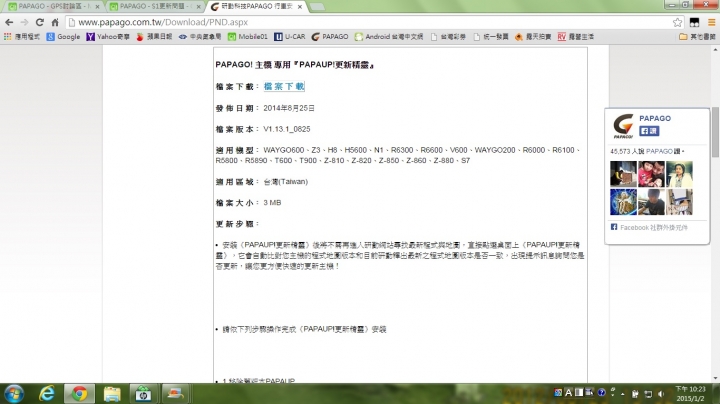The width and height of the screenshot is (720, 404).
Task: Click the PAPAGO logo in Facebook widget
Action: coord(623,126)
